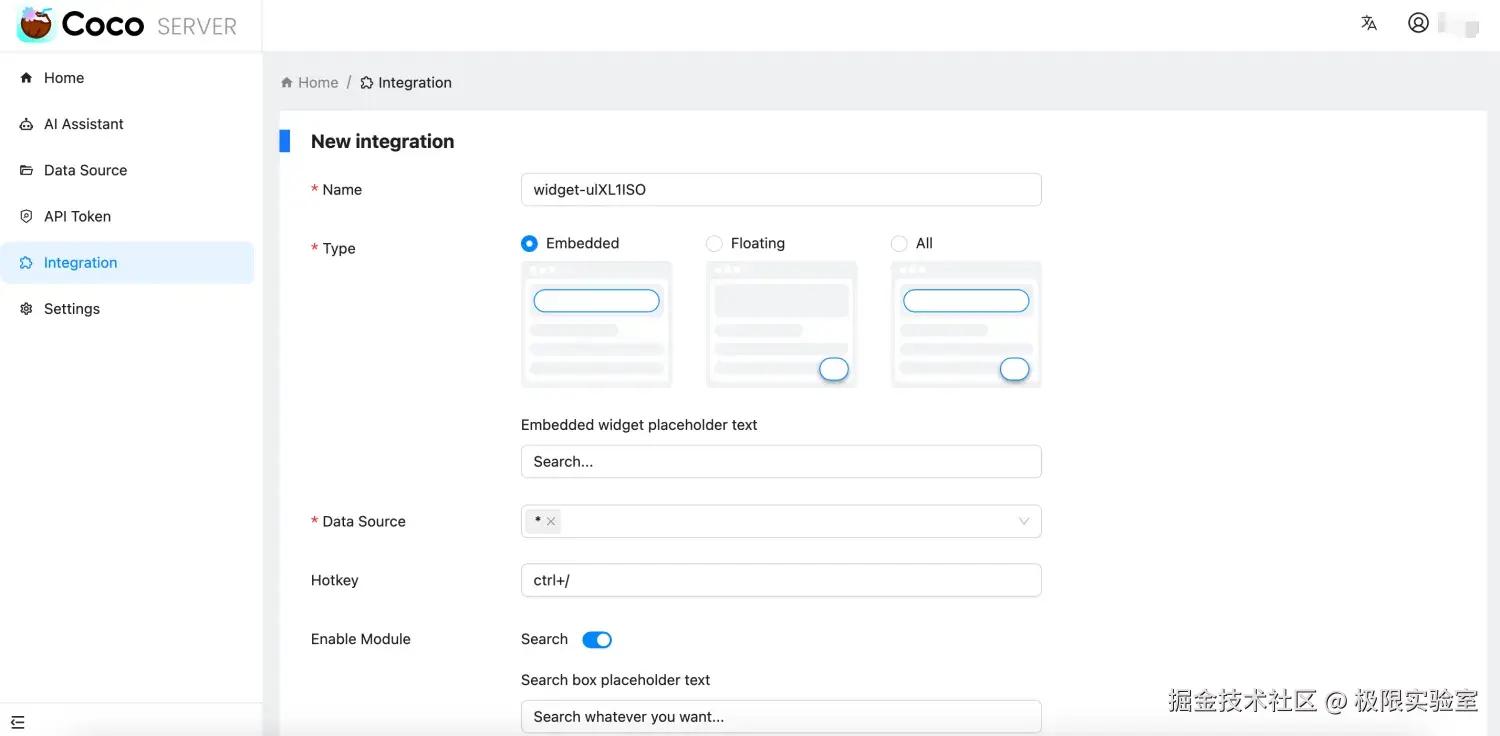Collapse the sidebar using bottom-left icon

pos(18,722)
